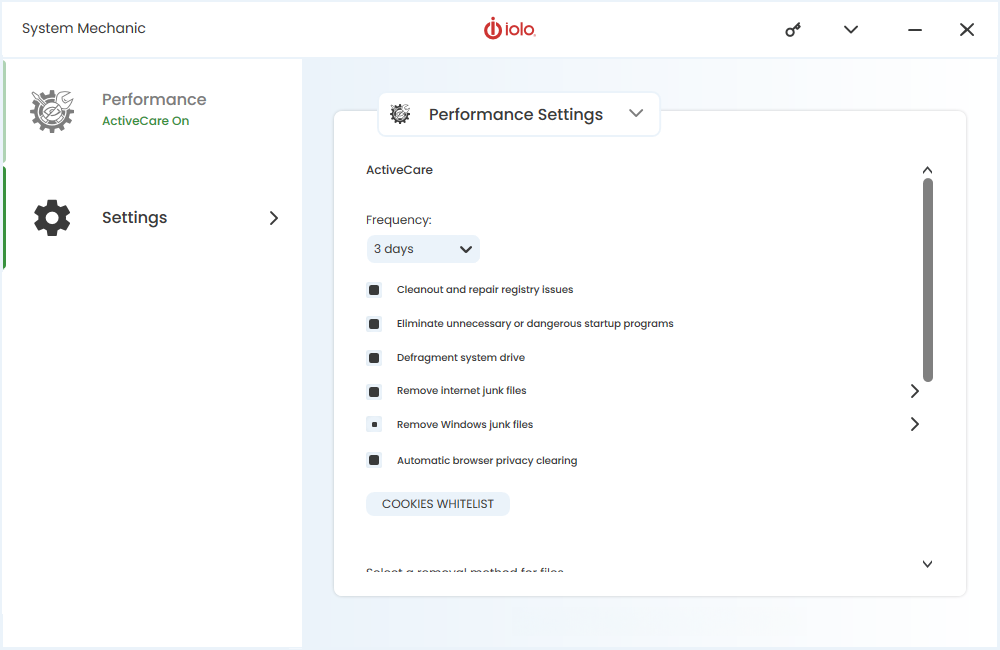
Task: Click the scroll down arrow in settings panel
Action: pyautogui.click(x=927, y=564)
